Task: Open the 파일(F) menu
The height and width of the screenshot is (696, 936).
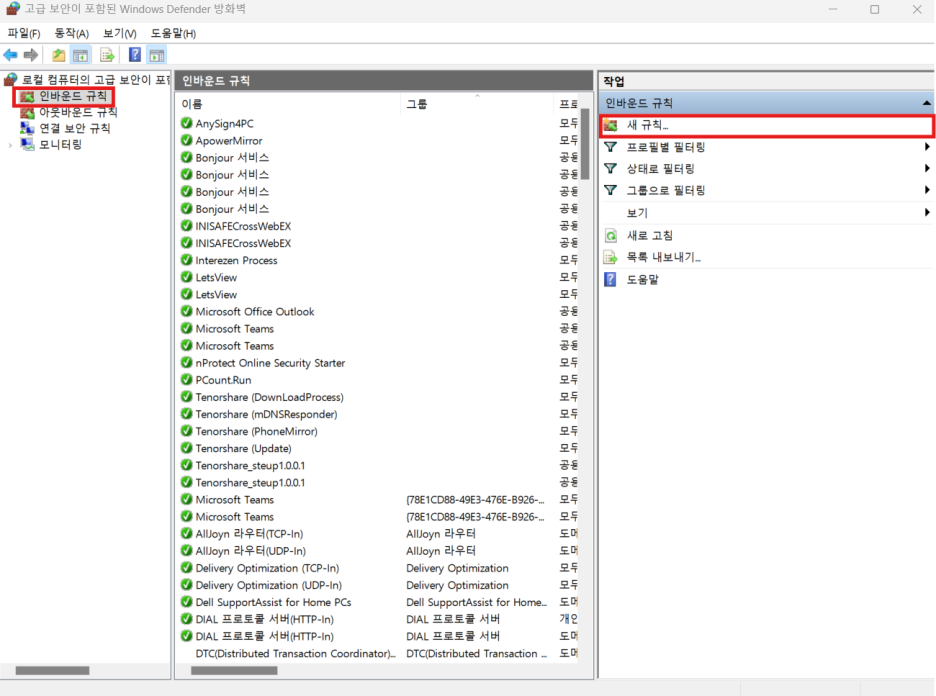Action: tap(24, 33)
